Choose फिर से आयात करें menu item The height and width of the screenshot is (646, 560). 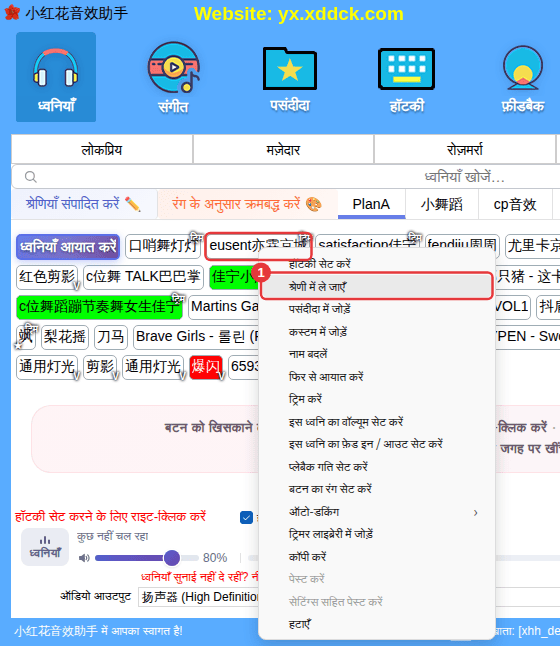click(377, 377)
